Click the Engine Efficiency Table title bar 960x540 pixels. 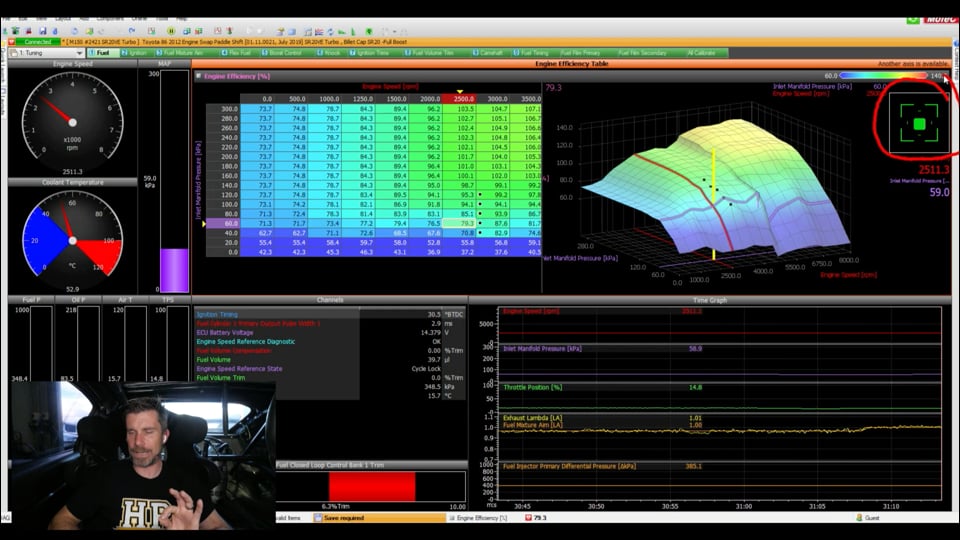pyautogui.click(x=571, y=64)
